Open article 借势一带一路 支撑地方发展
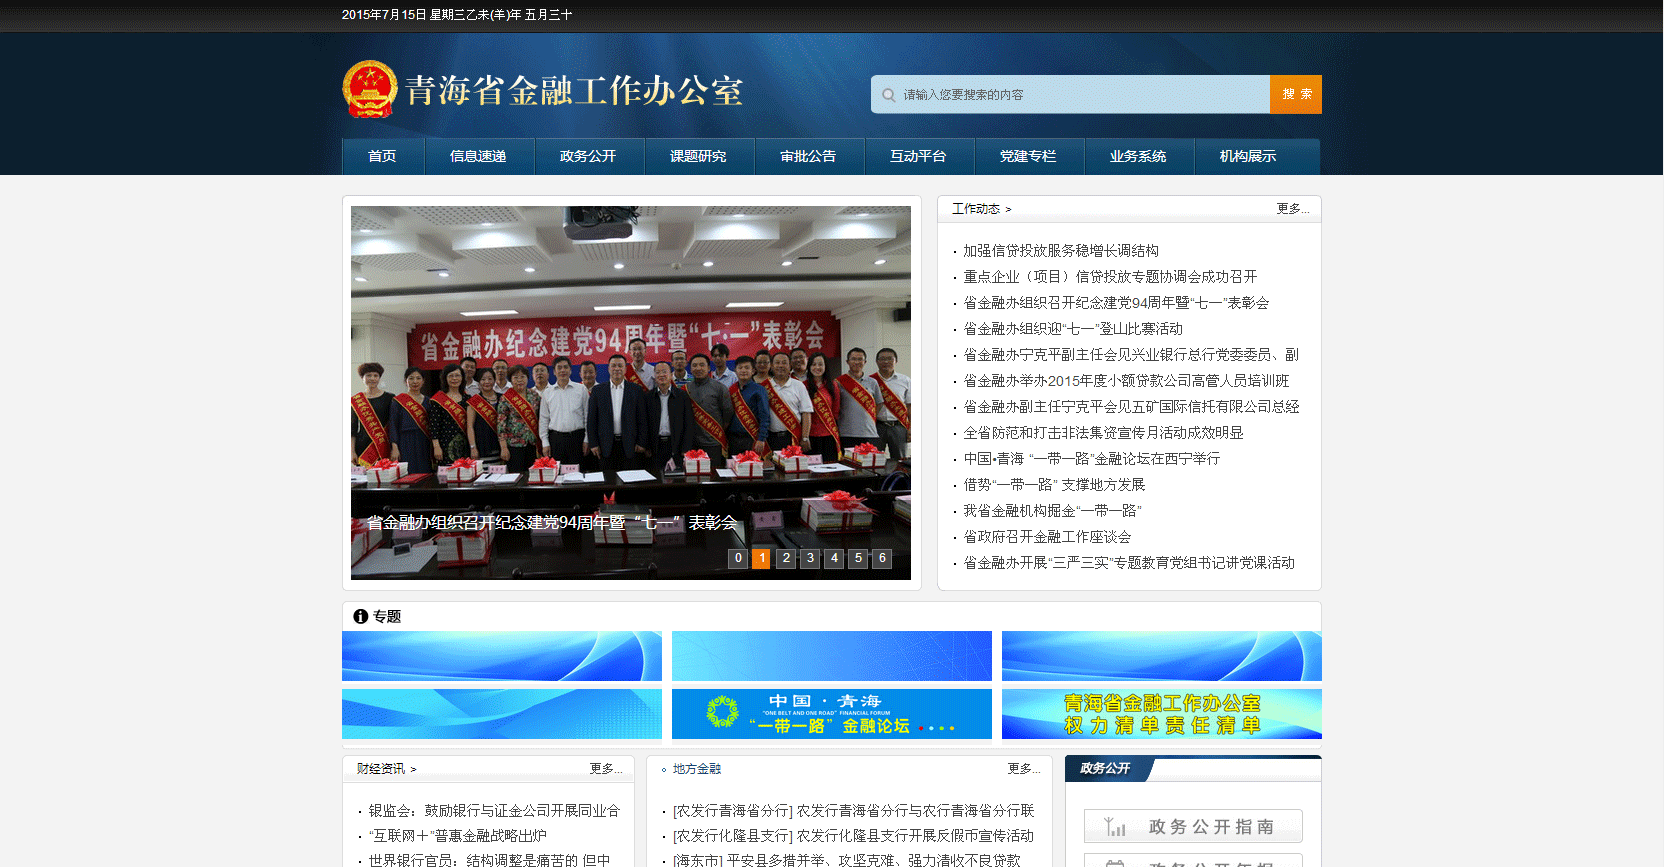This screenshot has height=867, width=1664. coord(1054,485)
